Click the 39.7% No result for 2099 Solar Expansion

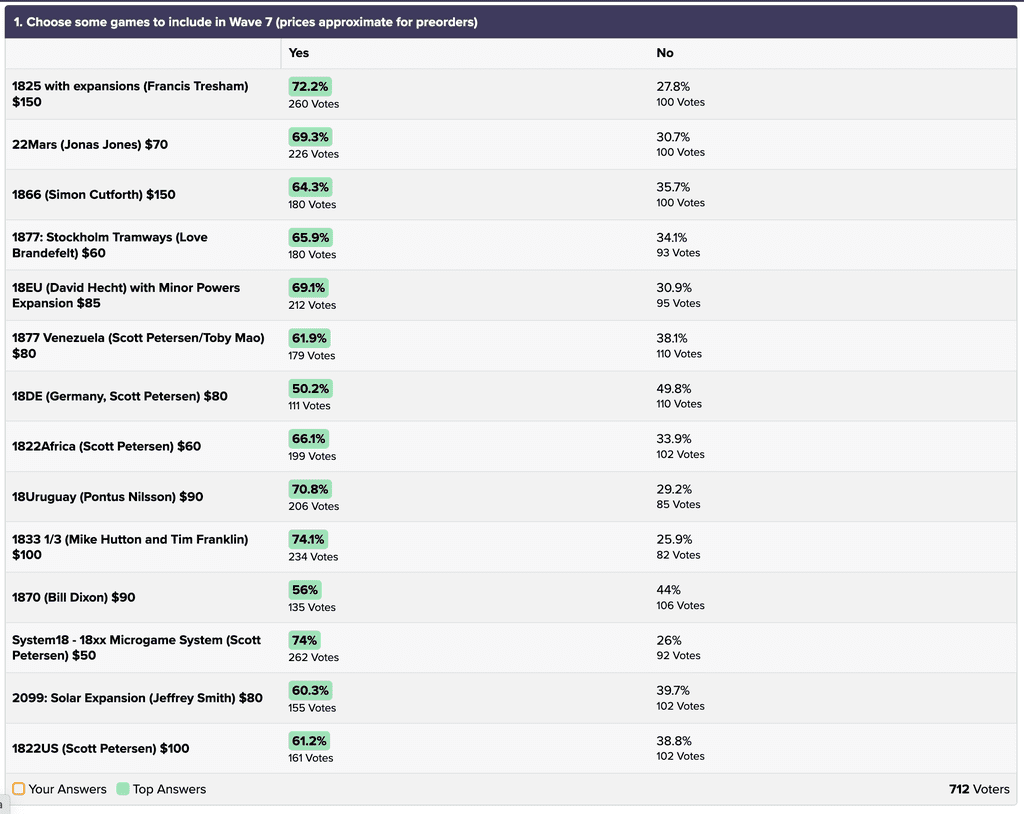(x=673, y=690)
